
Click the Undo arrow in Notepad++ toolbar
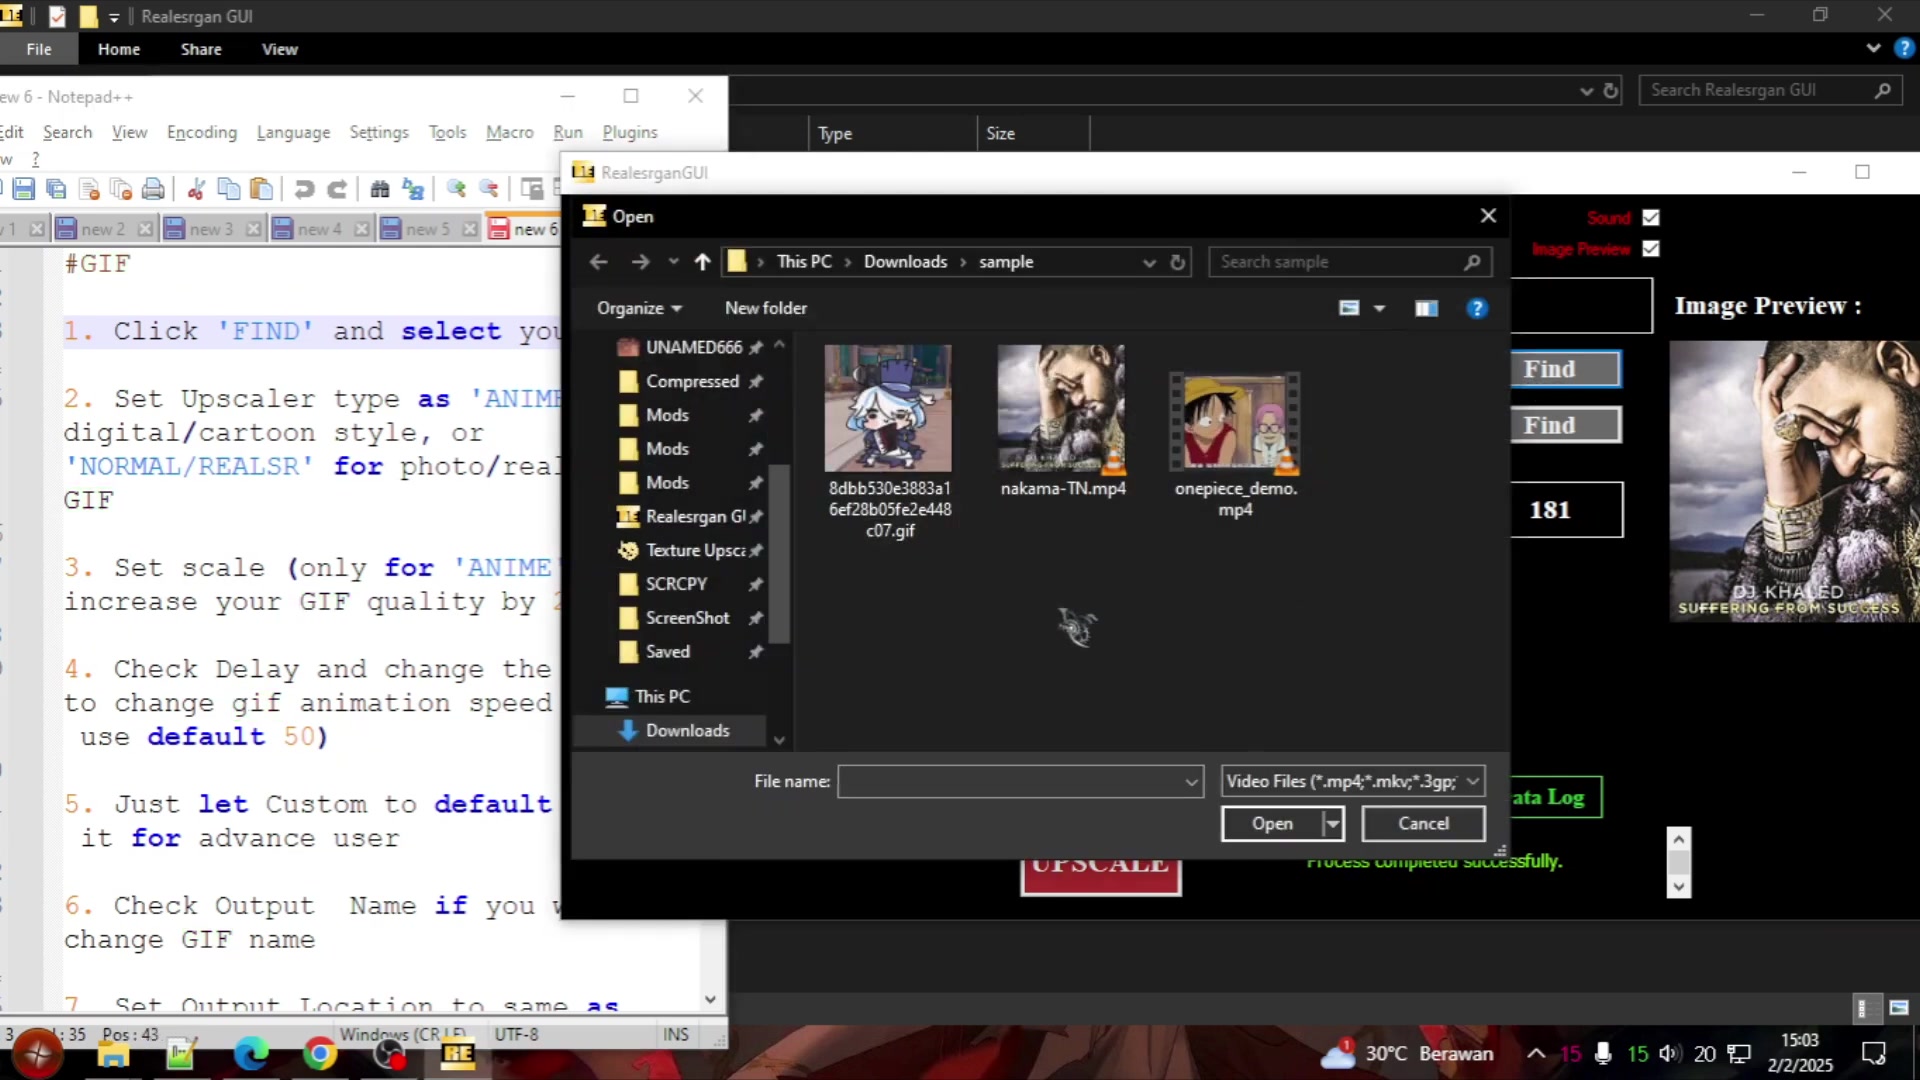pyautogui.click(x=303, y=189)
